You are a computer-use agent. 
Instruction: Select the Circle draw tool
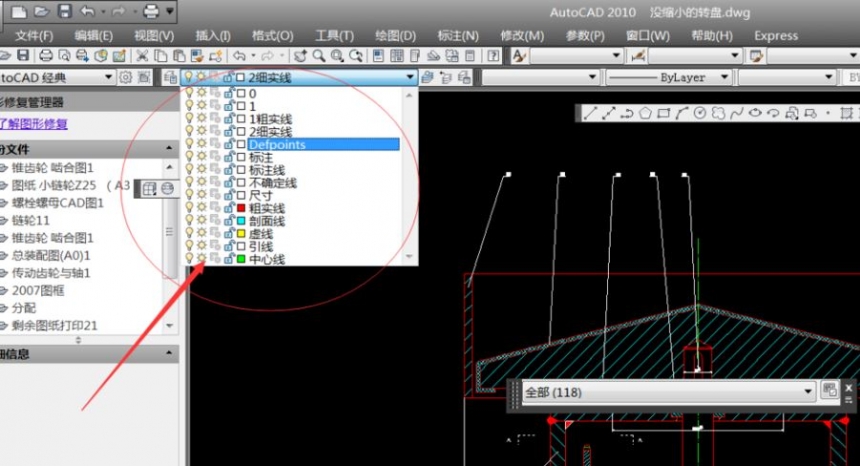(700, 113)
